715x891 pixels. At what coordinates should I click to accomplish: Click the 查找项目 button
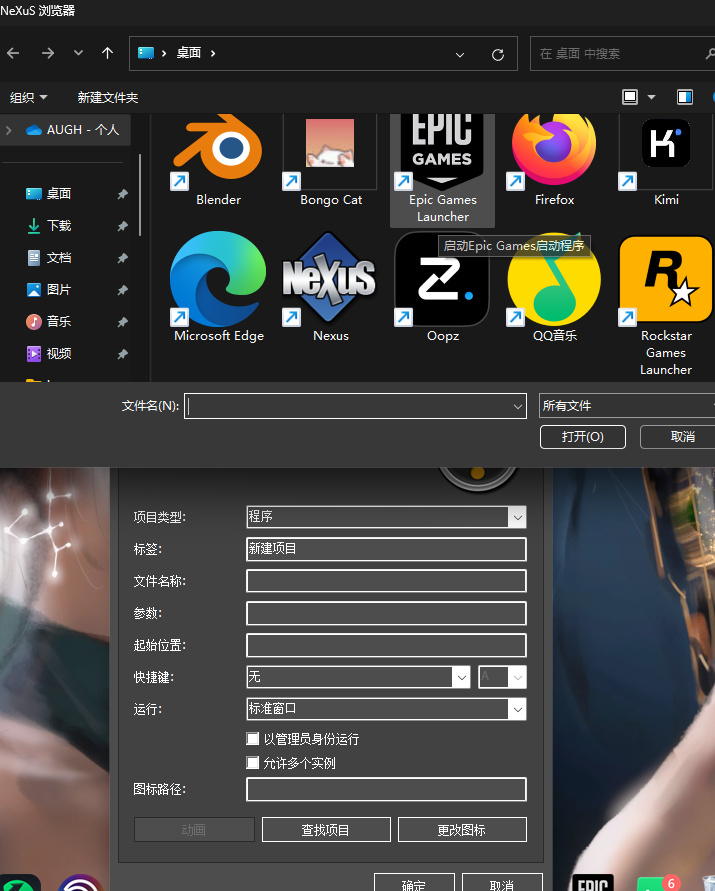[x=326, y=830]
